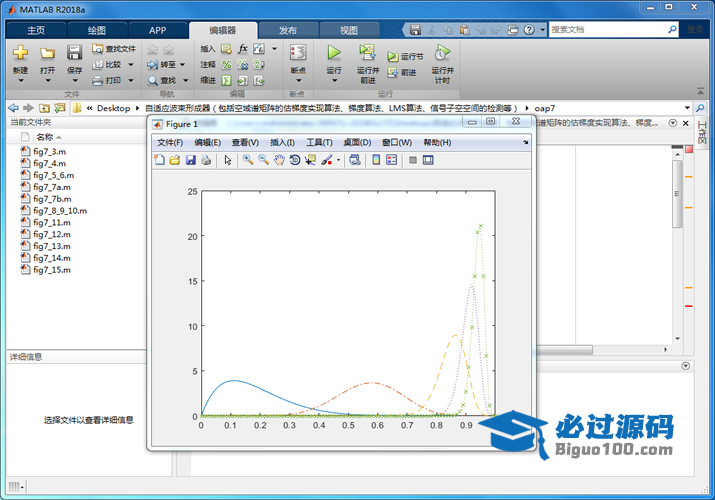Screen dimensions: 715x500
Task: Click the Find (查找) button
Action: point(161,81)
